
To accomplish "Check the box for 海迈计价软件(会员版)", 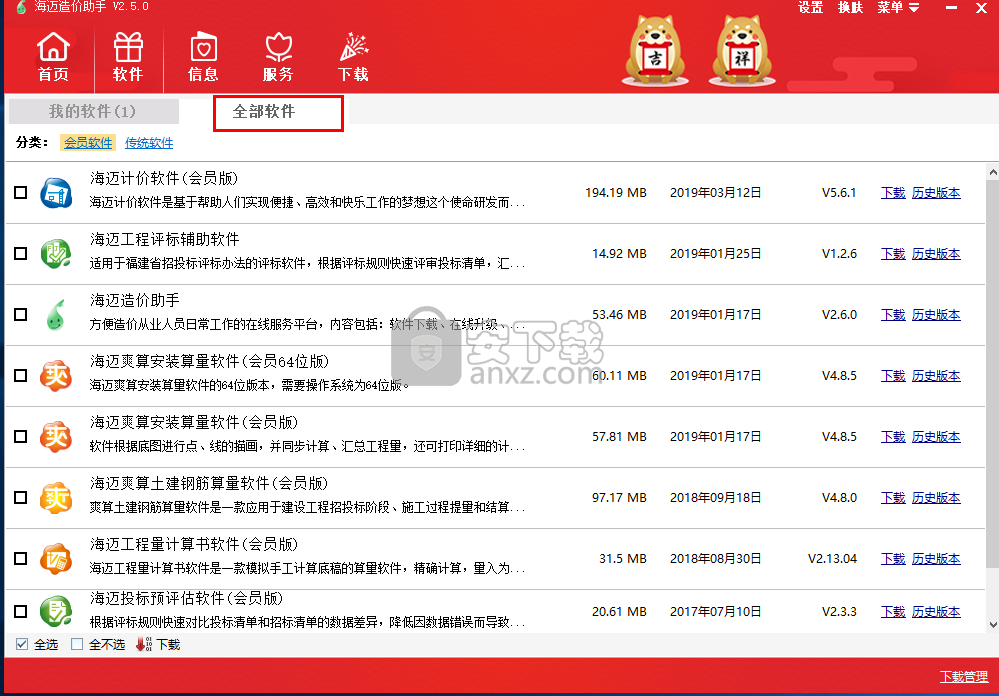I will coord(21,192).
